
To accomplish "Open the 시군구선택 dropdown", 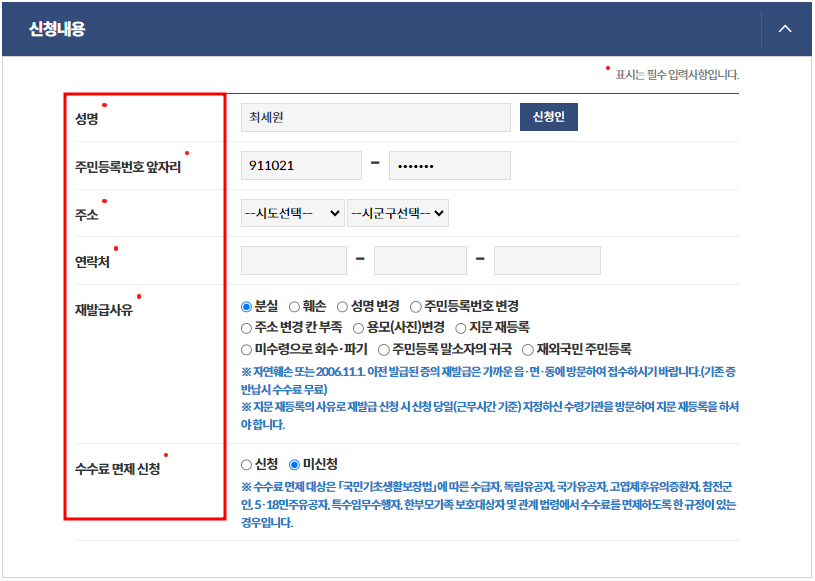I will (x=395, y=212).
